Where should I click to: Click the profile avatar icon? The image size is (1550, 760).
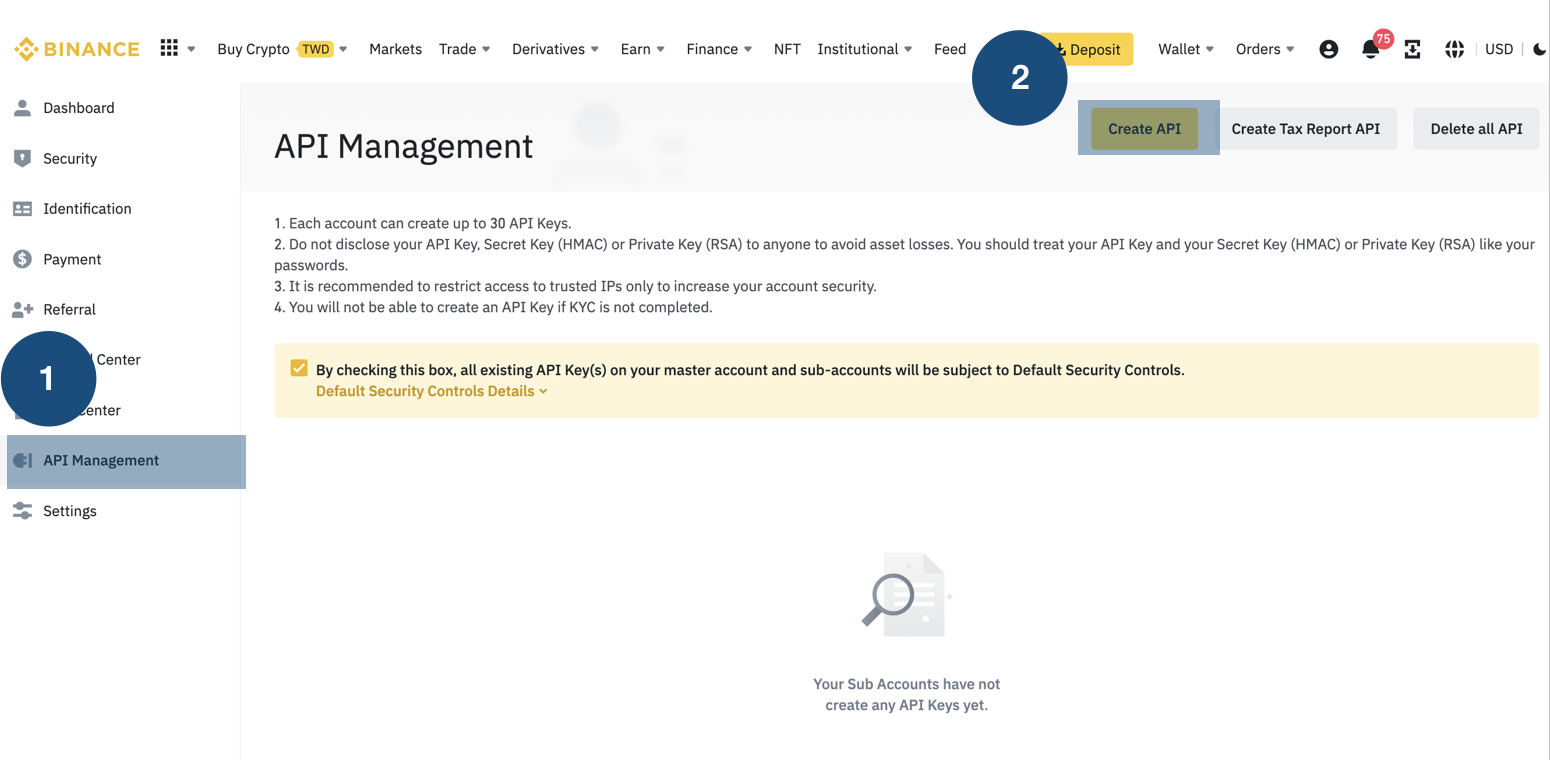tap(1328, 48)
